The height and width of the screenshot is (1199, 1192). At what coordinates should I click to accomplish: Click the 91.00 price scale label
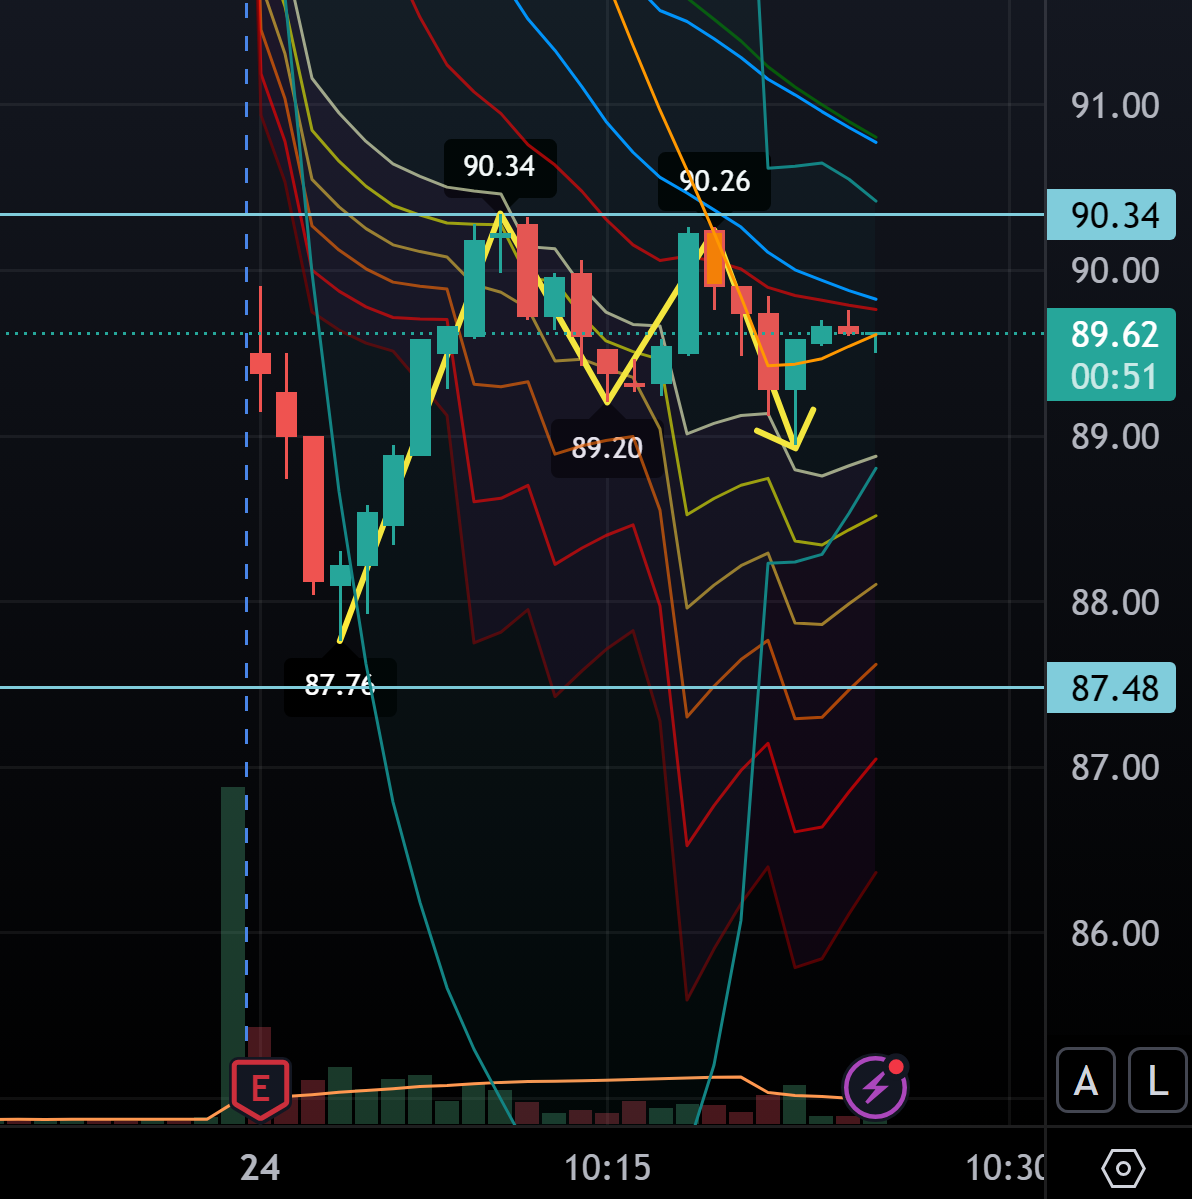click(x=1115, y=106)
